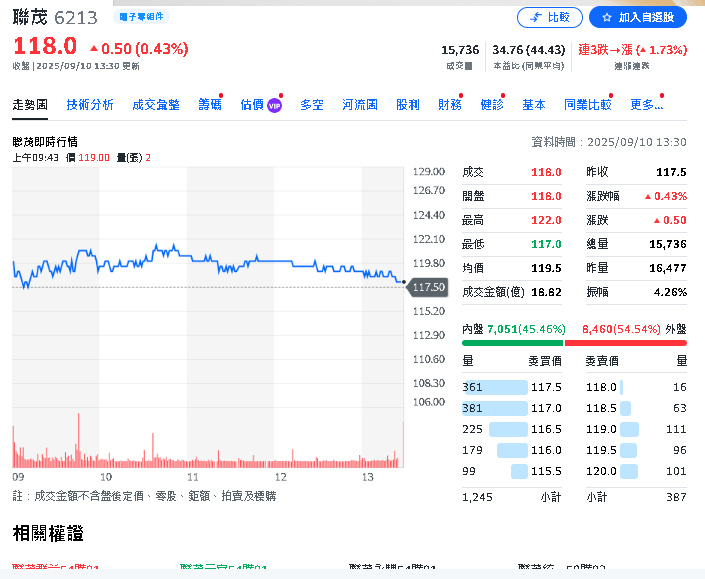Click the 相關權證 section heading
This screenshot has width=705, height=579.
pos(48,533)
